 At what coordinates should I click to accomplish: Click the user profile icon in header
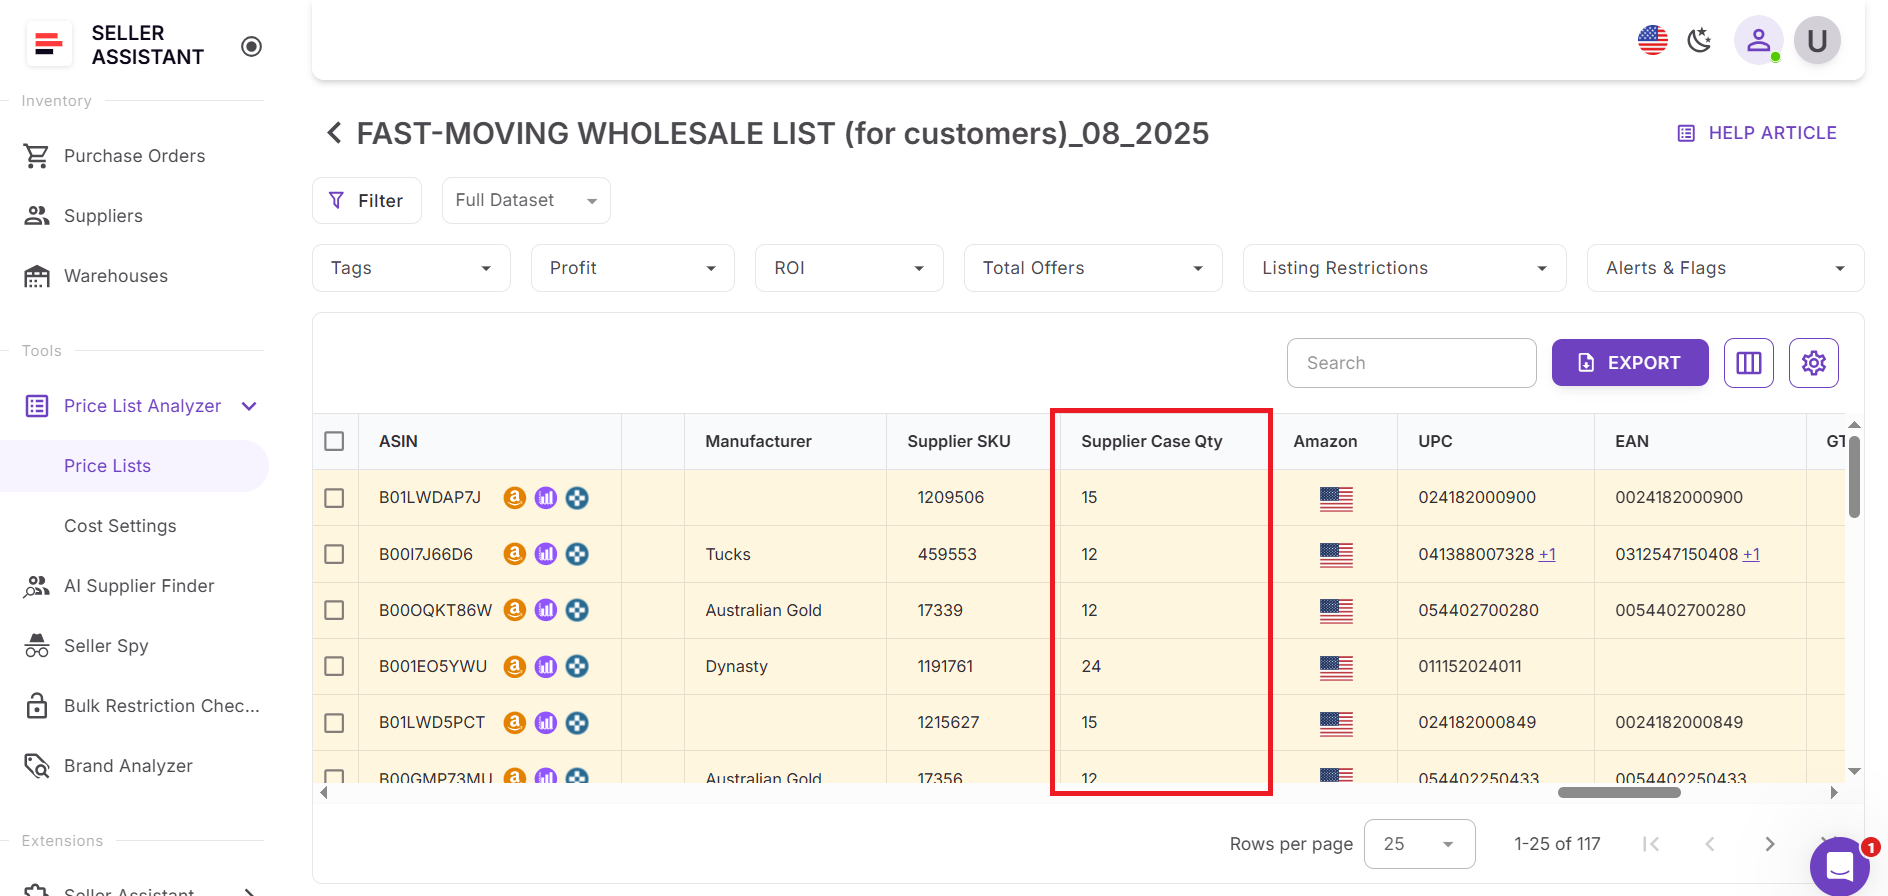(1758, 41)
